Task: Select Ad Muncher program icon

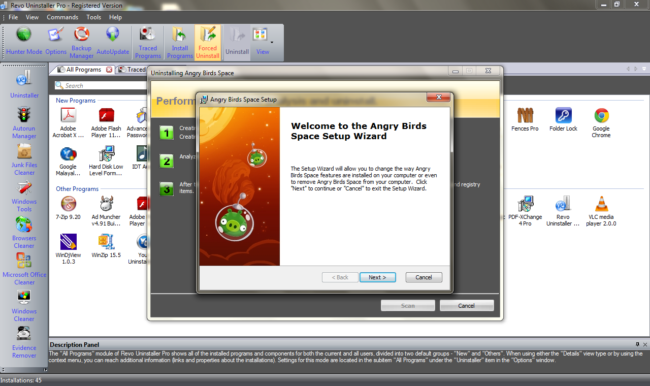Action: click(x=106, y=211)
